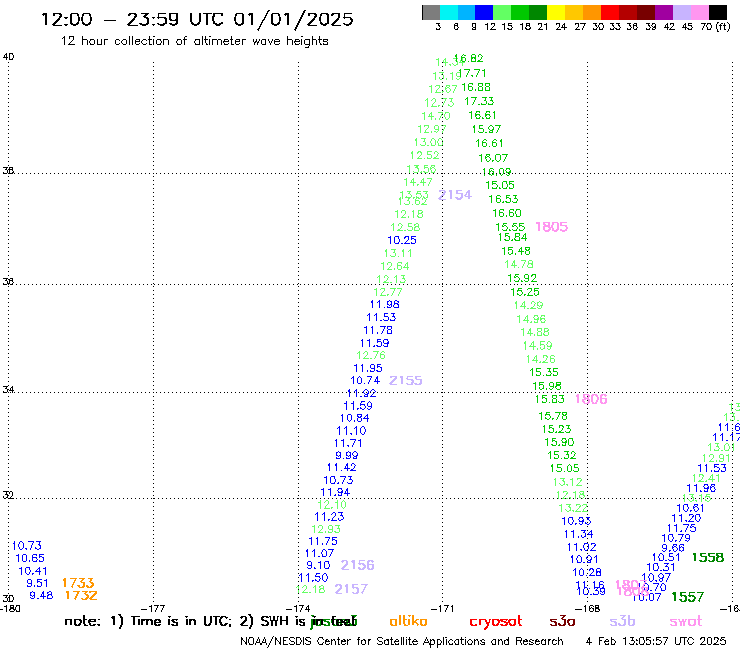Select the red 'cryosat' legend label

(496, 621)
